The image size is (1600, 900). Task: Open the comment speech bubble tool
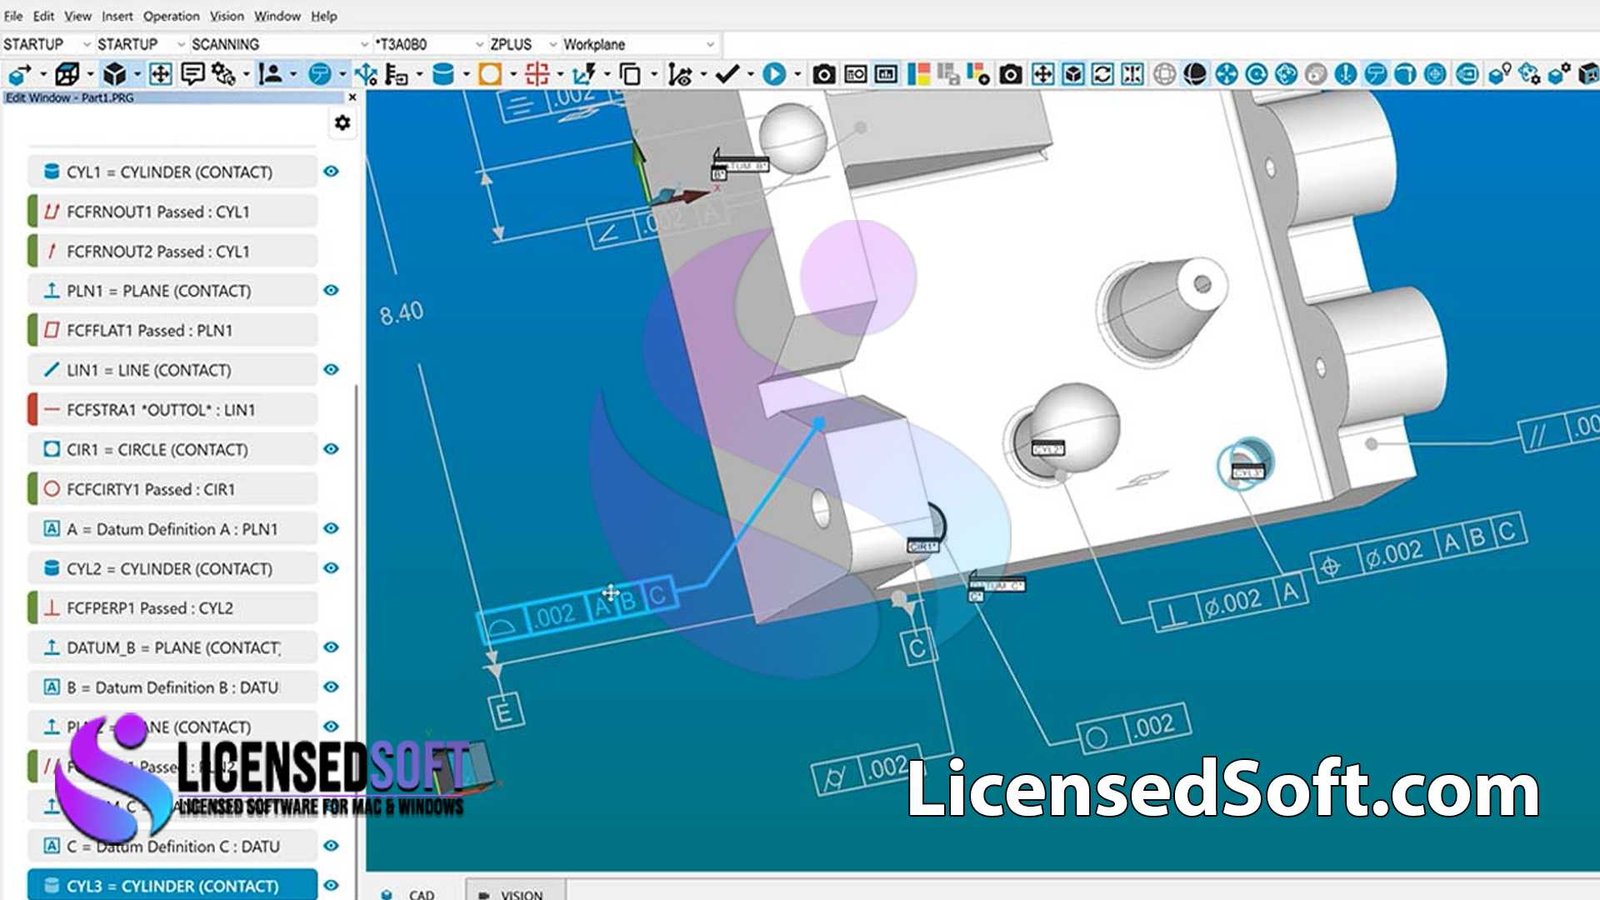coord(193,74)
